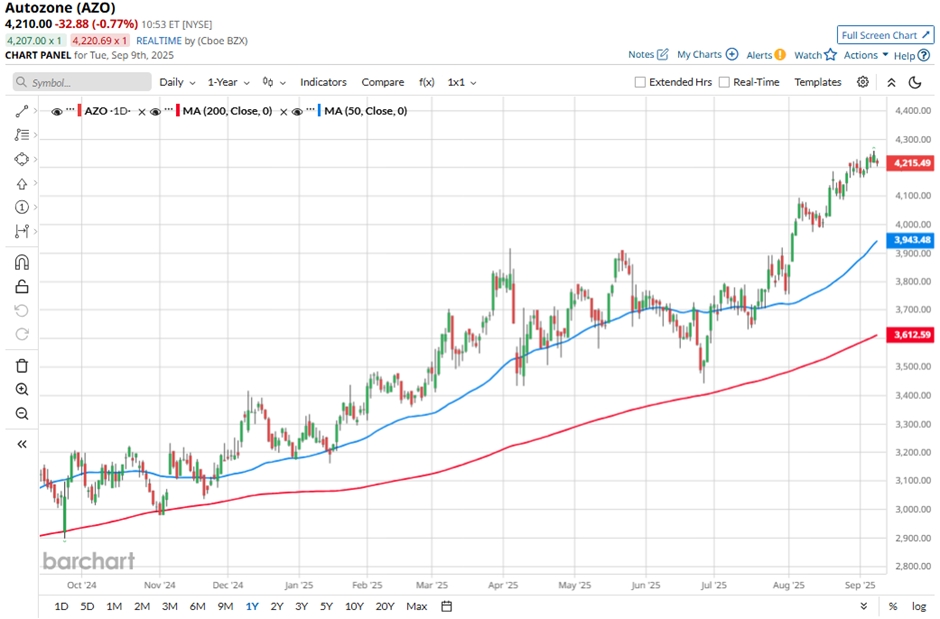The image size is (940, 619).
Task: Select the 5Y time range
Action: pos(326,606)
